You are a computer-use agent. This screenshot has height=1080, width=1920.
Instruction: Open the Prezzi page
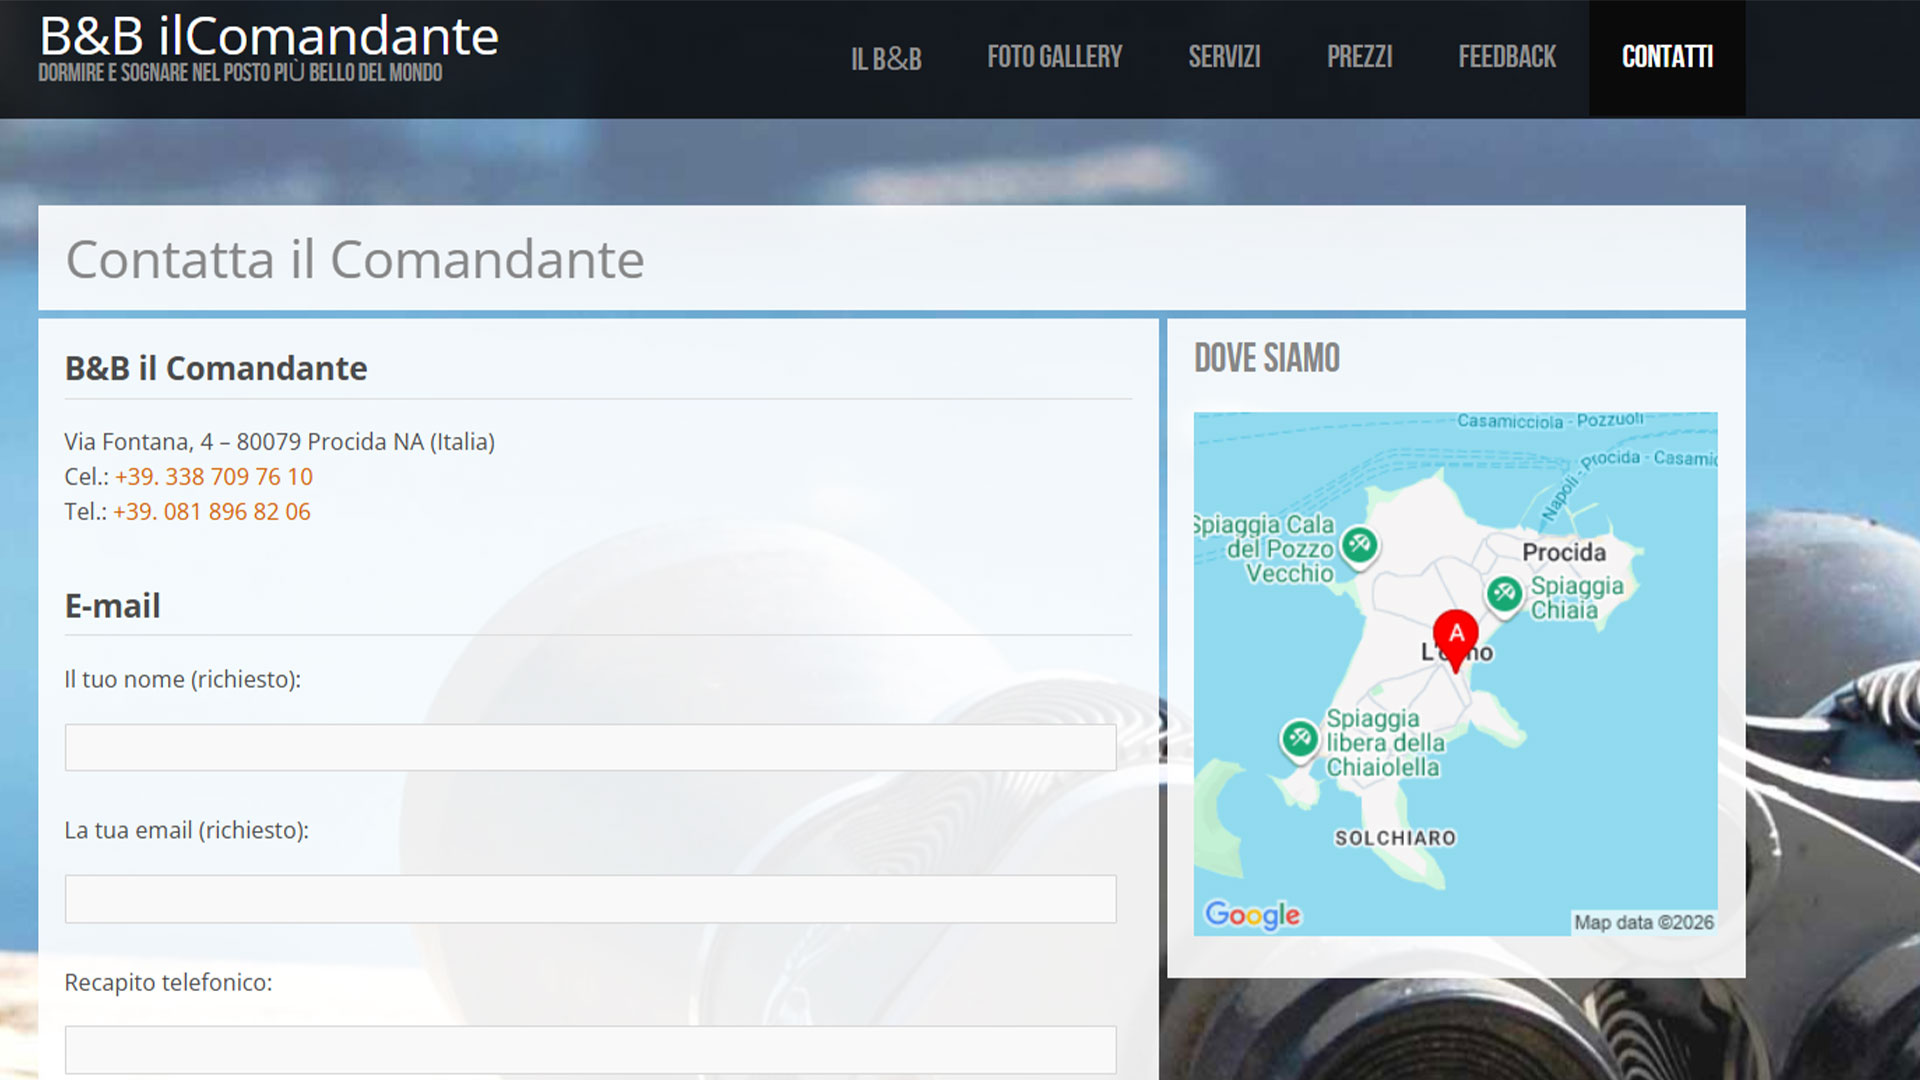coord(1359,58)
